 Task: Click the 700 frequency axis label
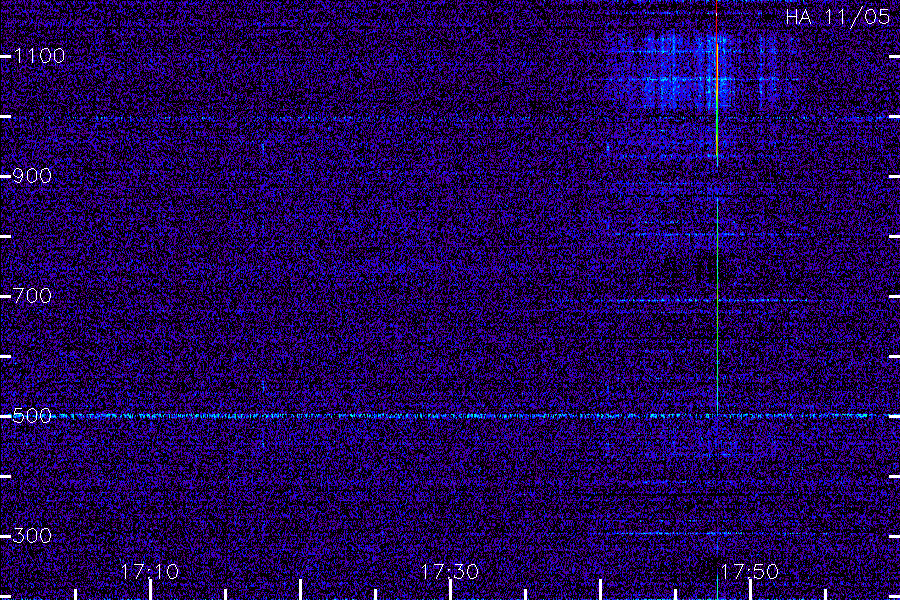(32, 296)
